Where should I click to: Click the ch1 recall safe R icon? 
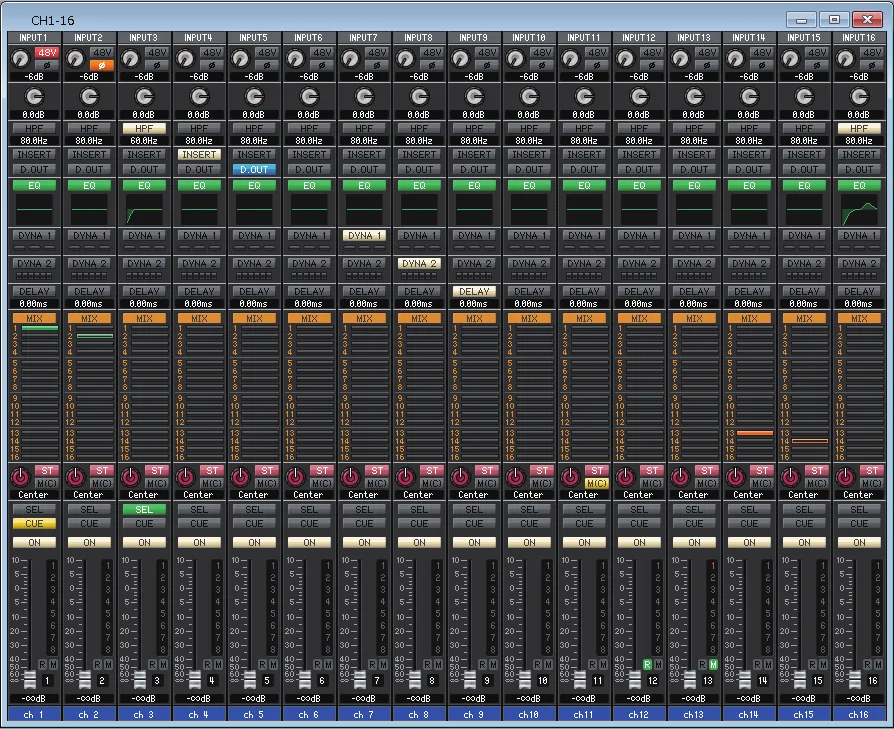(x=42, y=665)
